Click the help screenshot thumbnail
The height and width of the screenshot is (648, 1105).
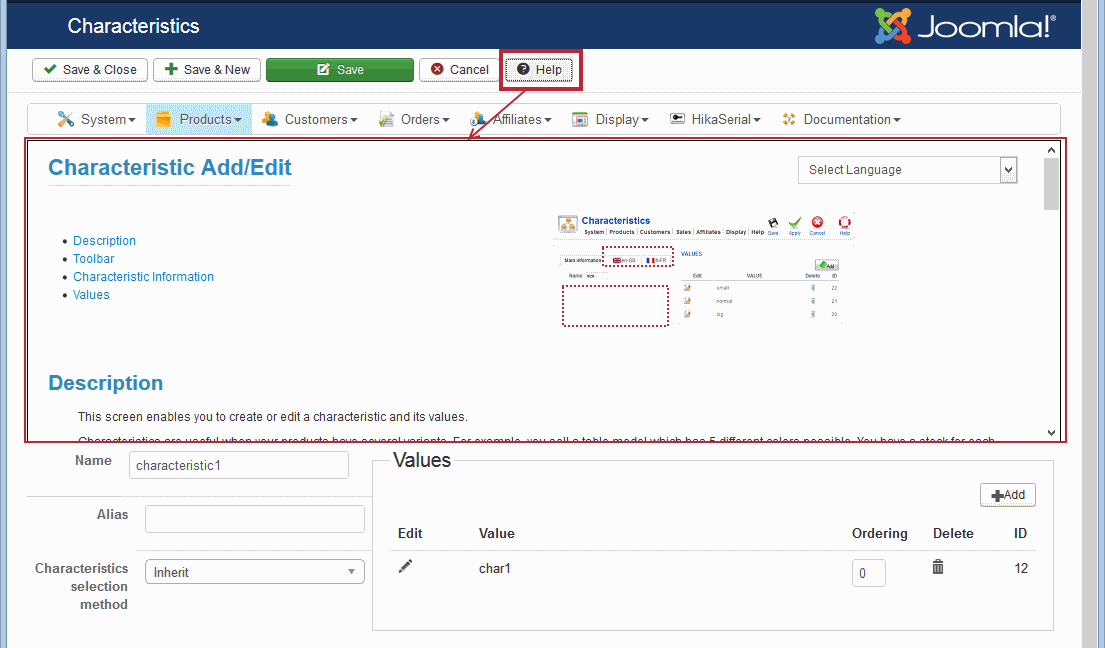point(704,270)
